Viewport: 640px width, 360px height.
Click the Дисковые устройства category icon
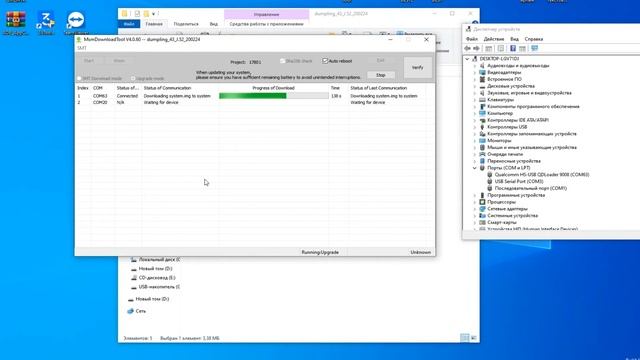point(482,86)
